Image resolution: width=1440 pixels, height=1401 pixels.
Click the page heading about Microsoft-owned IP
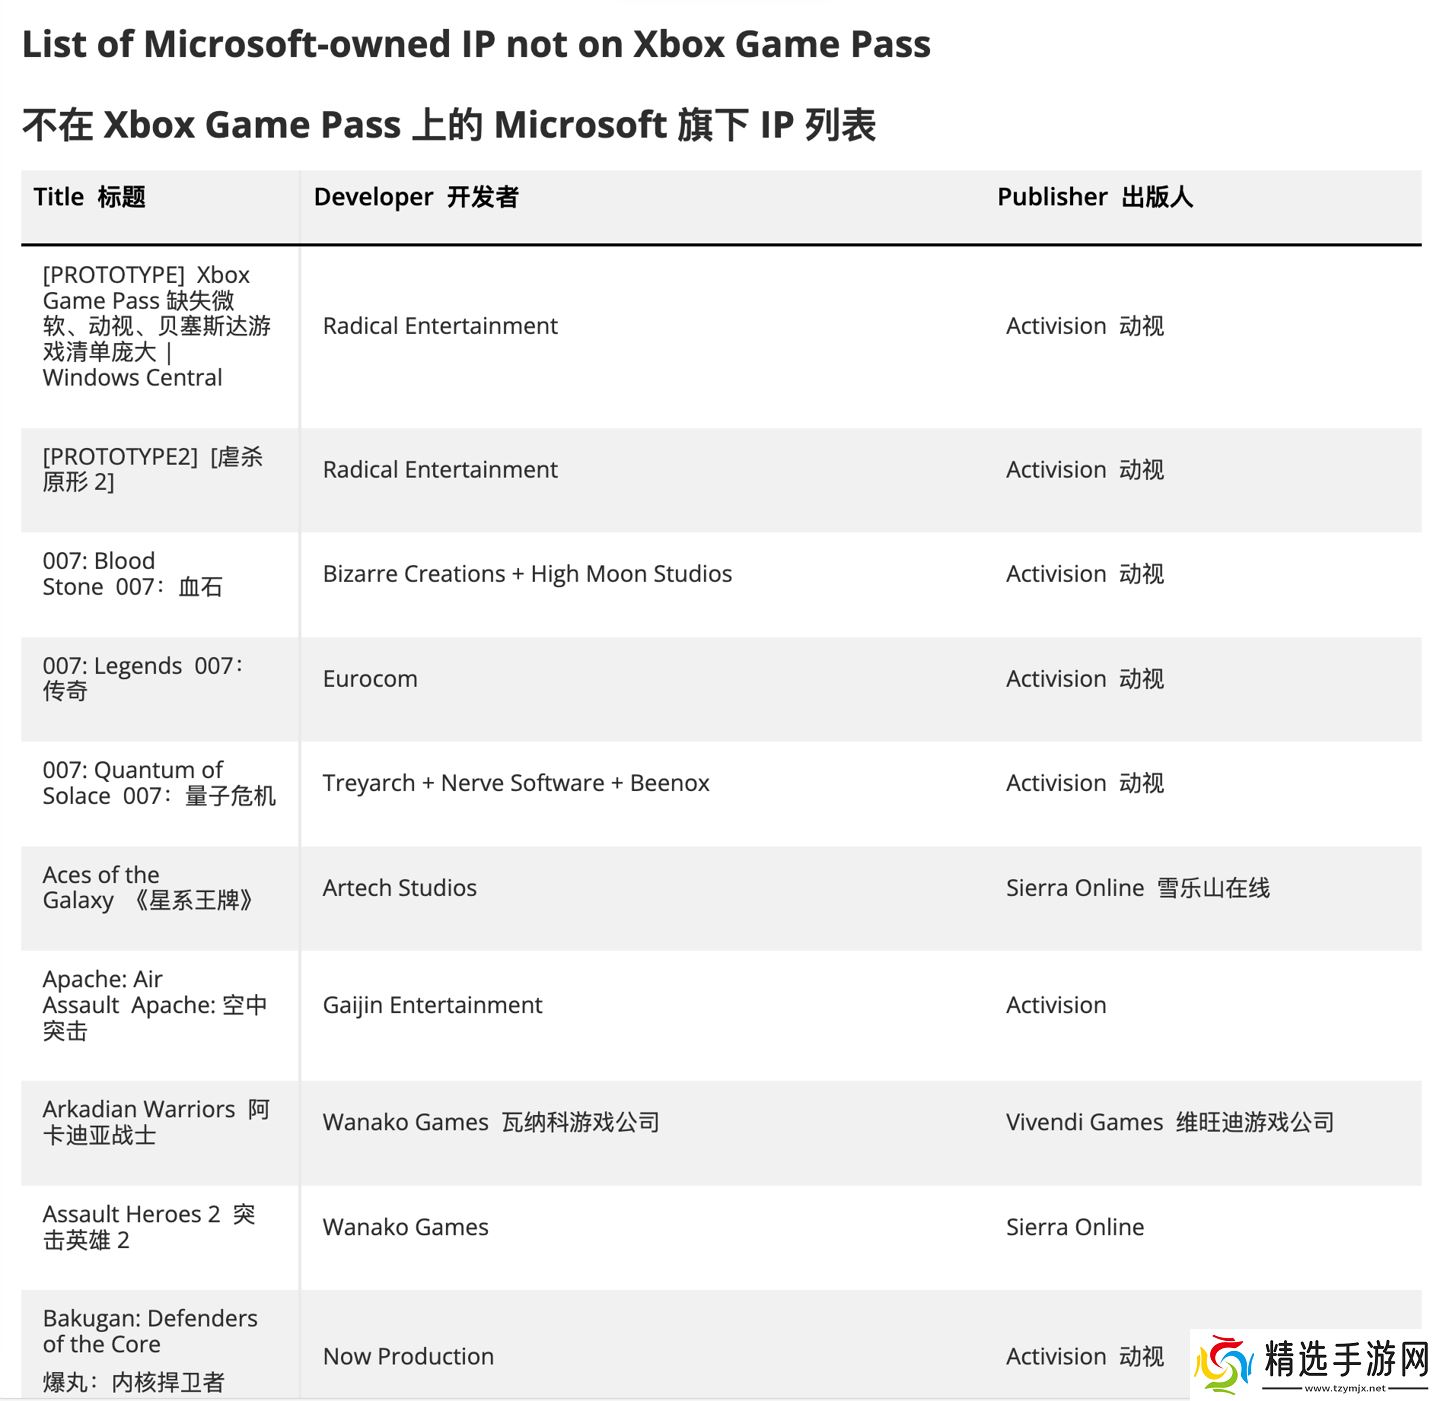point(476,44)
